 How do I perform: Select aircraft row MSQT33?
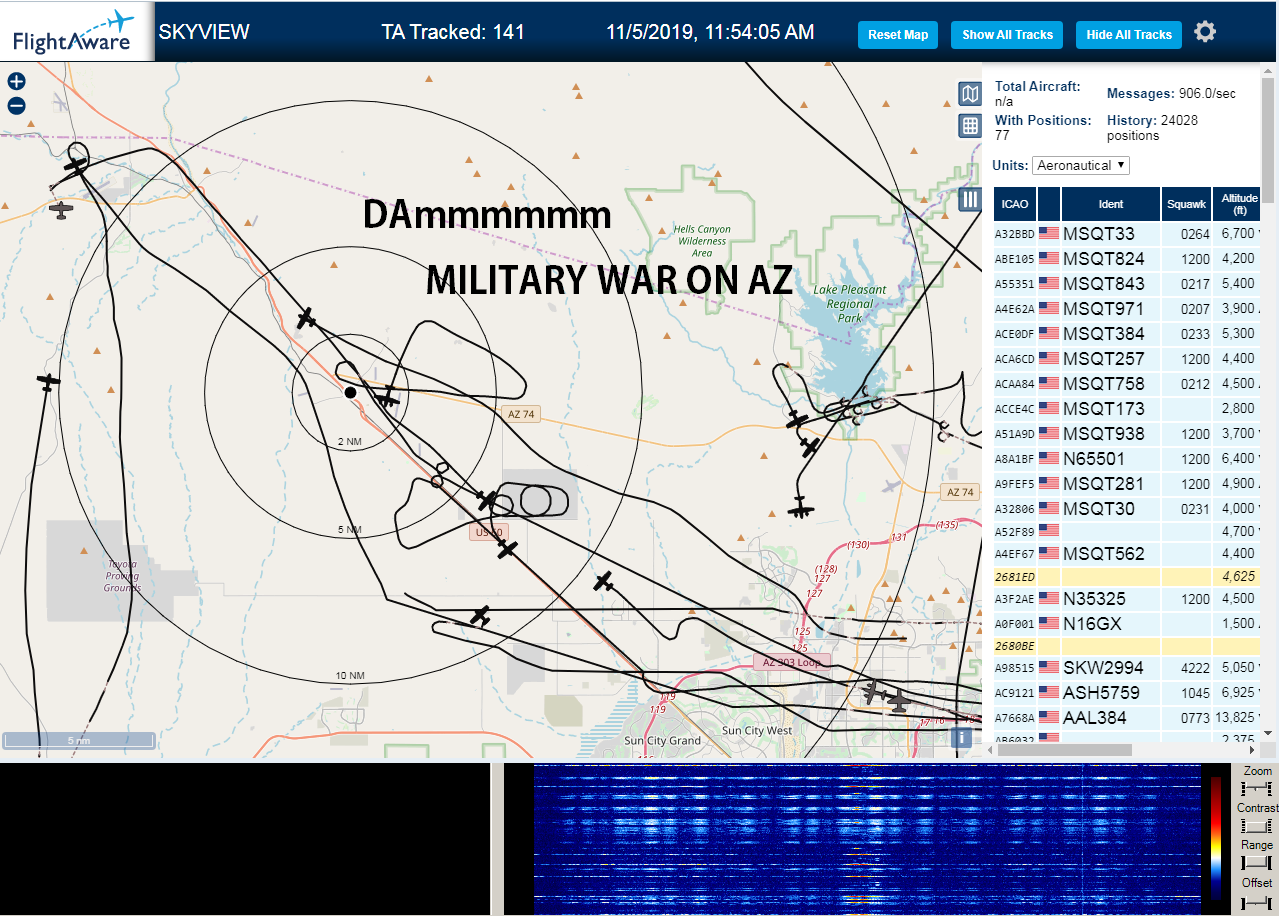point(1128,234)
